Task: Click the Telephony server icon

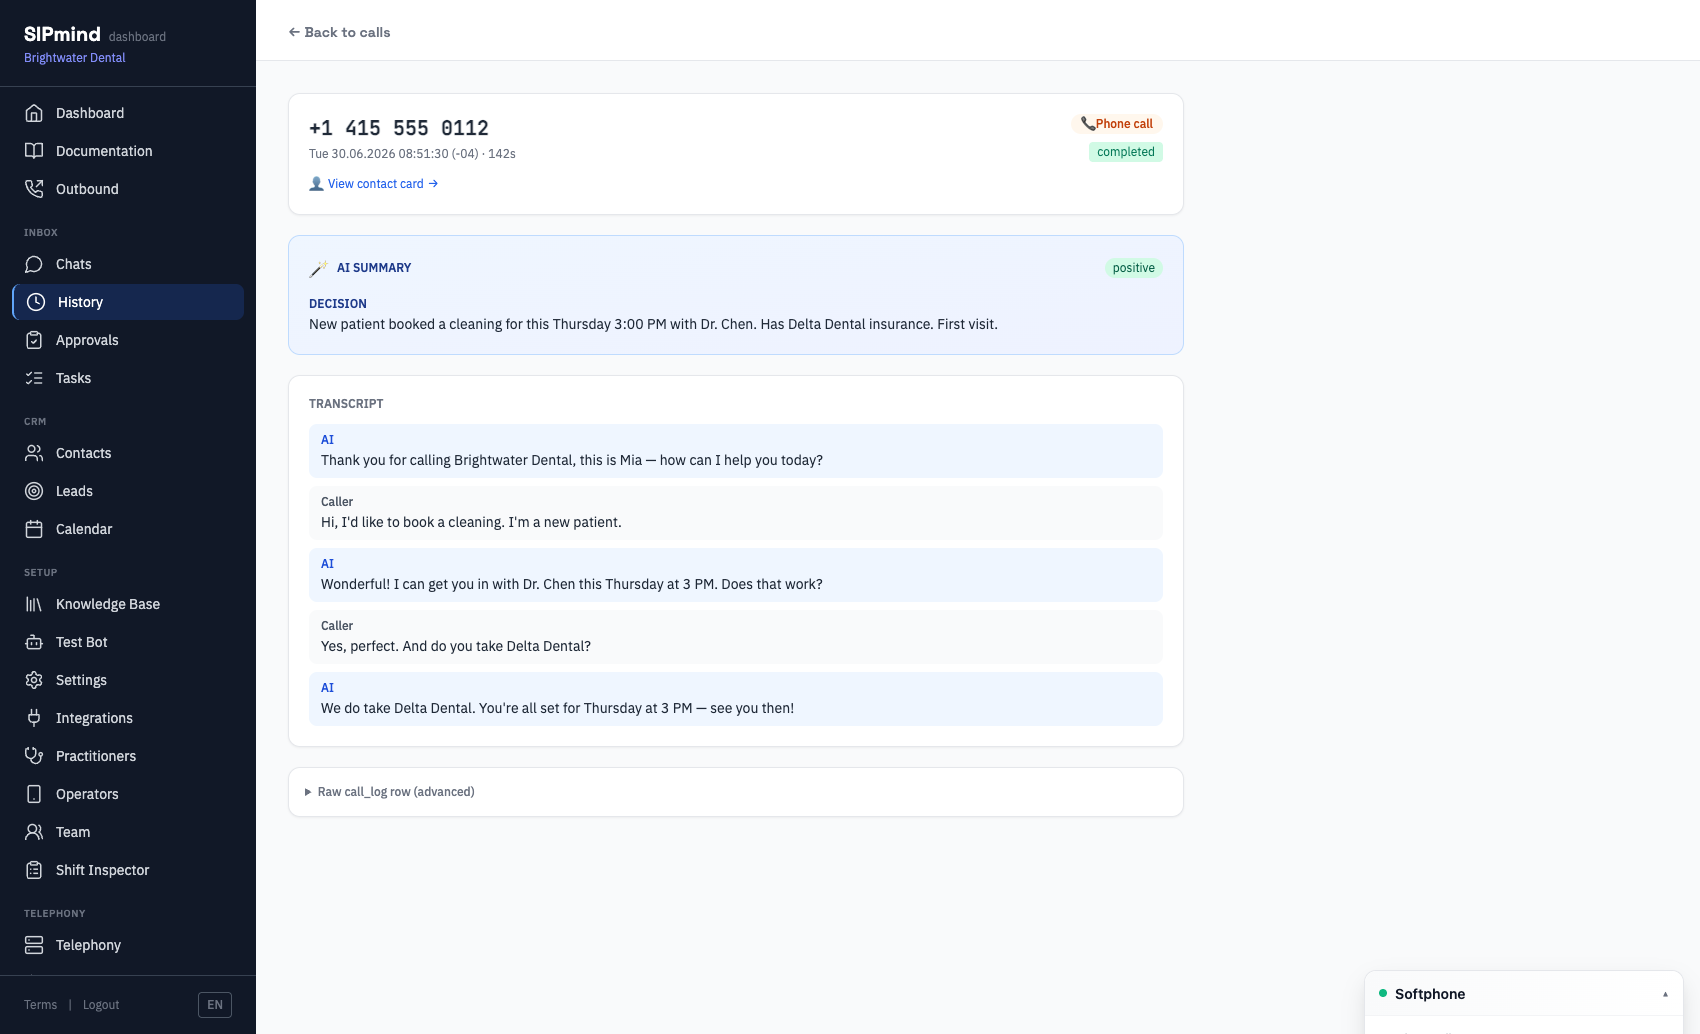Action: point(34,945)
